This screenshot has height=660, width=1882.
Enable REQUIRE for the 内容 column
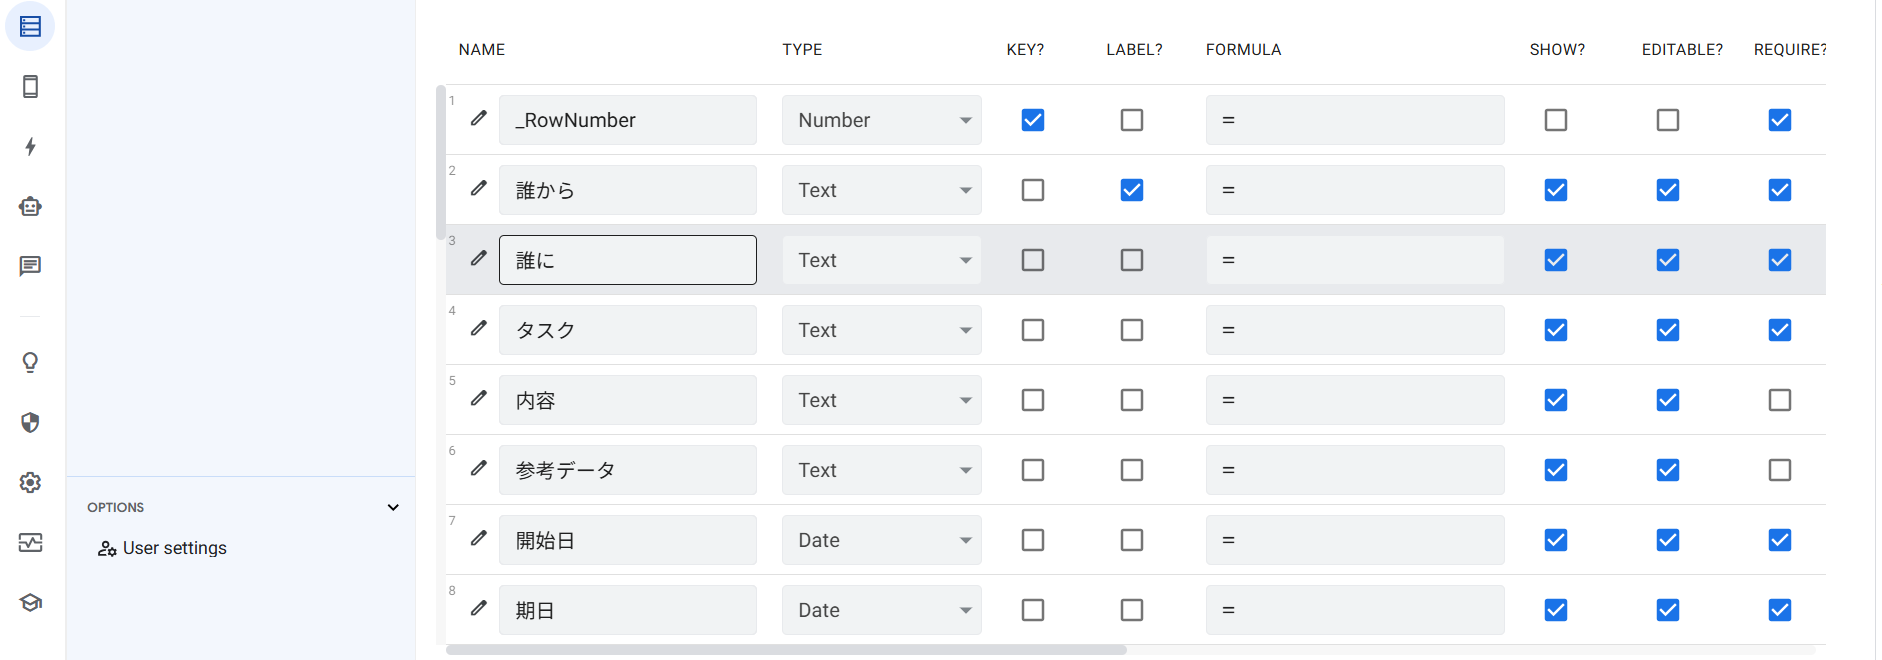coord(1780,400)
